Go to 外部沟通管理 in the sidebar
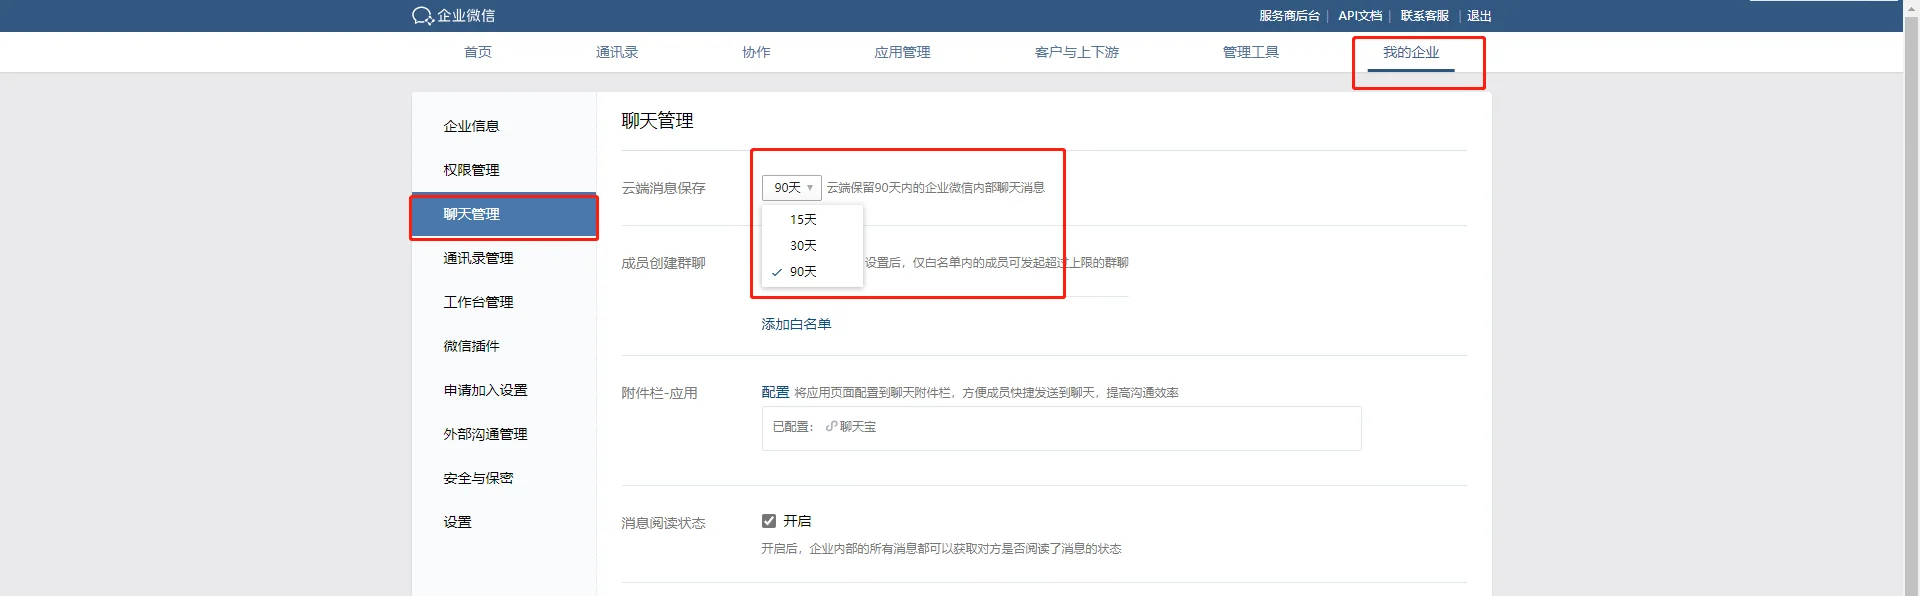The height and width of the screenshot is (596, 1920). (x=504, y=434)
